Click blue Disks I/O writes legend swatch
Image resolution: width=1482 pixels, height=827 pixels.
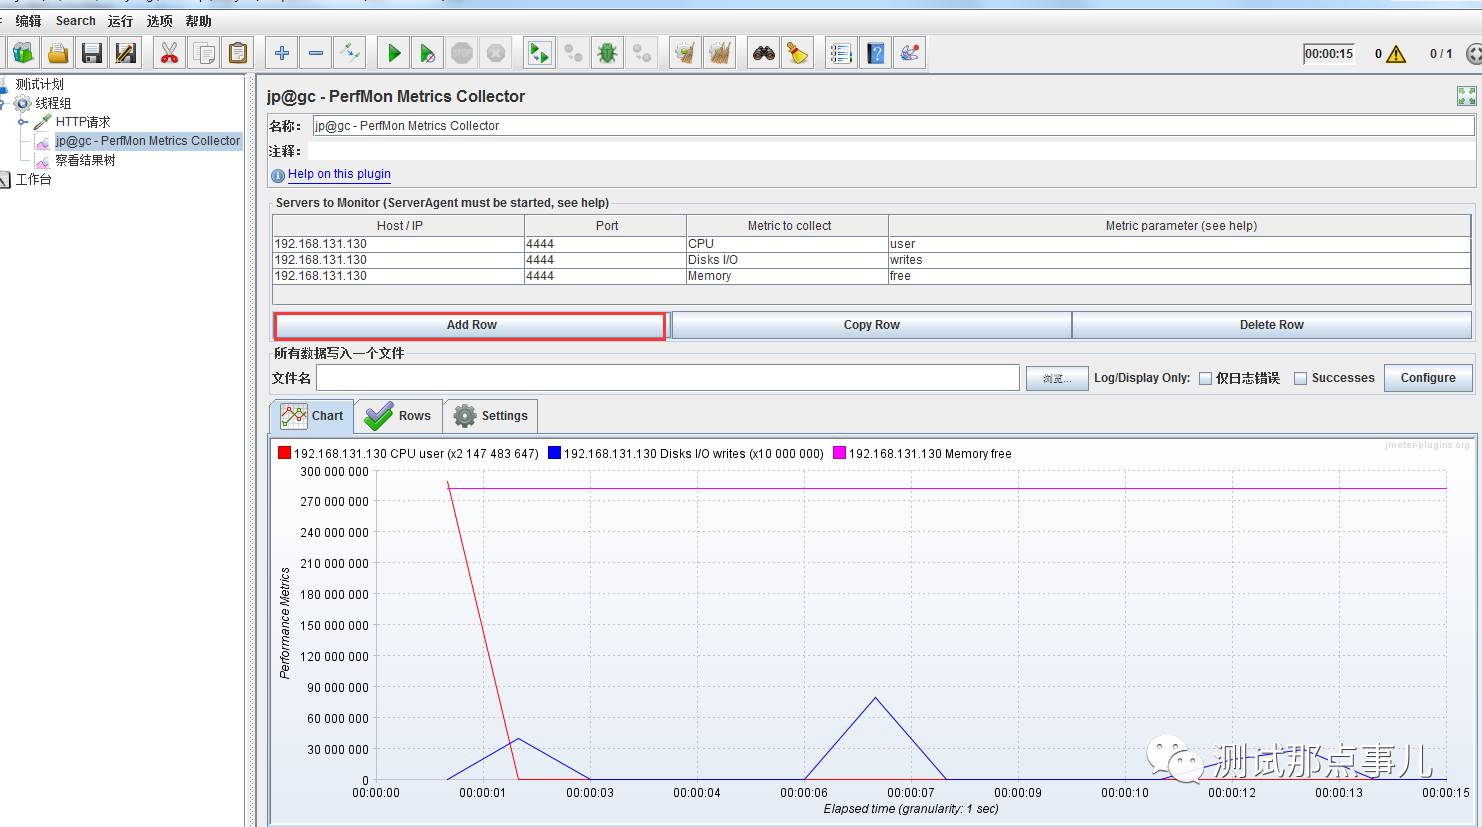(x=554, y=453)
